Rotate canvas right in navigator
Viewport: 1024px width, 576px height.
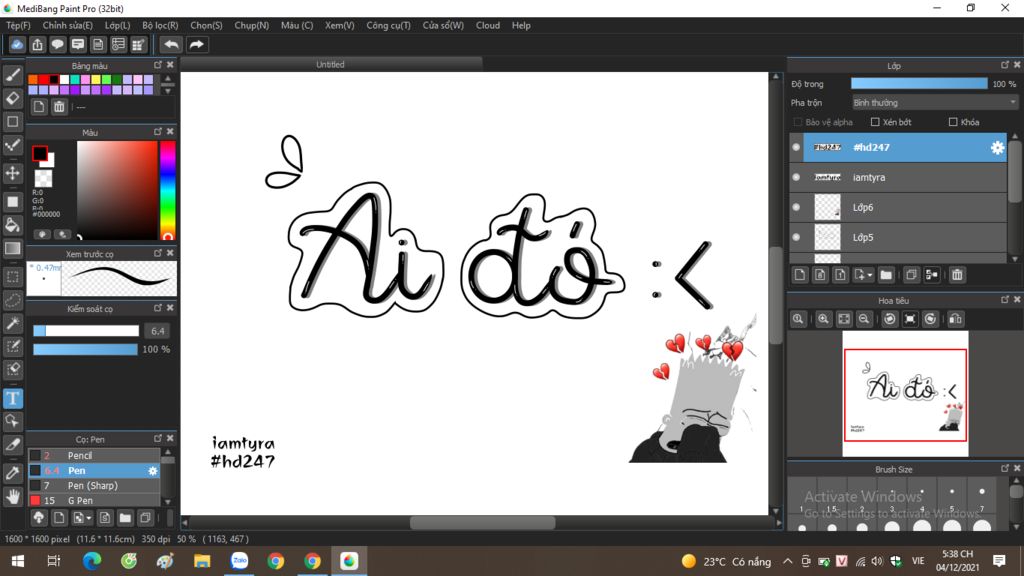930,319
